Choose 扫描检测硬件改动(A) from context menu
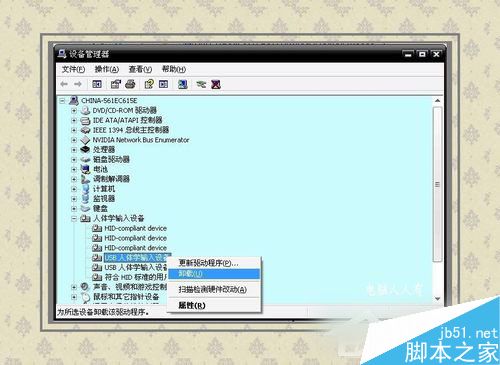Viewport: 500px width, 365px height. pyautogui.click(x=214, y=289)
